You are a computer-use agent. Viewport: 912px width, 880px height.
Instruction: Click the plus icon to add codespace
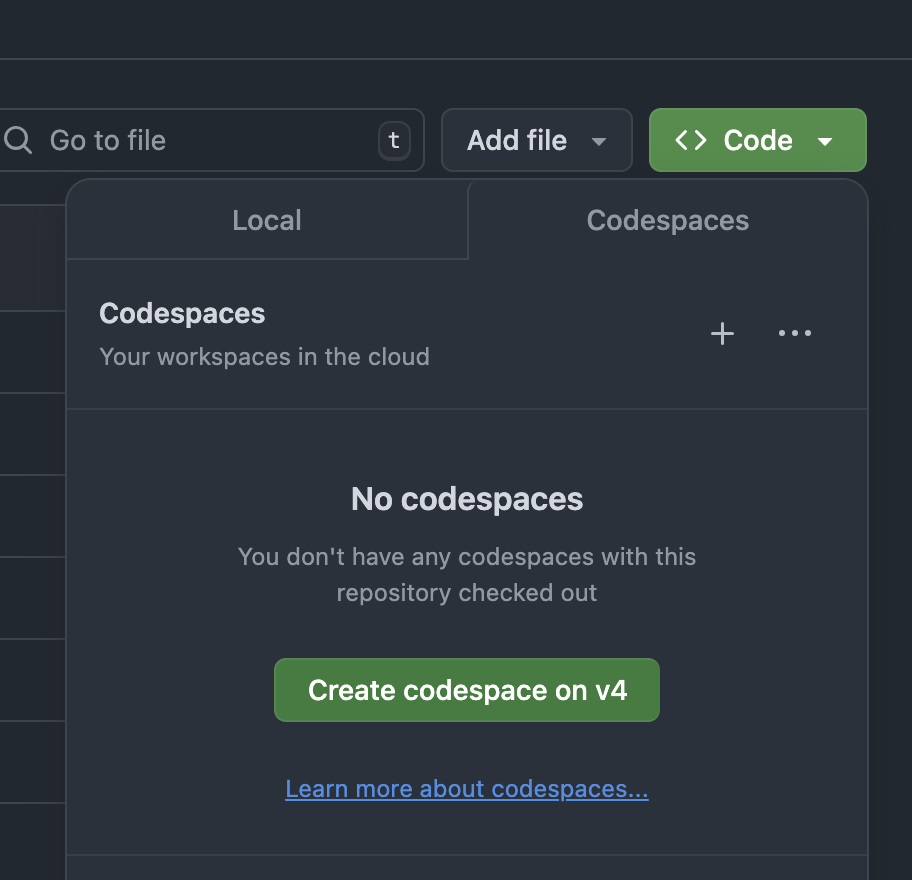click(722, 334)
